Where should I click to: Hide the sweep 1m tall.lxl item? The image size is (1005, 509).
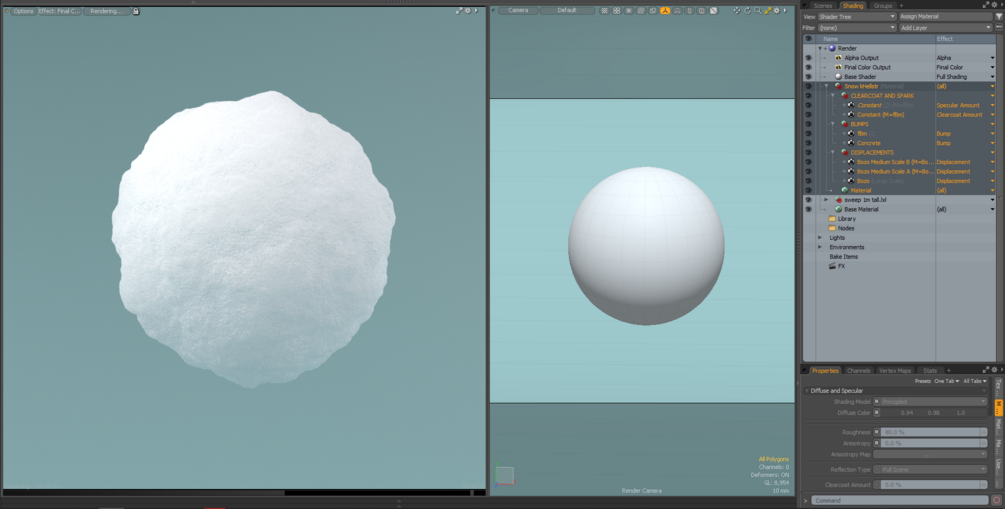808,200
